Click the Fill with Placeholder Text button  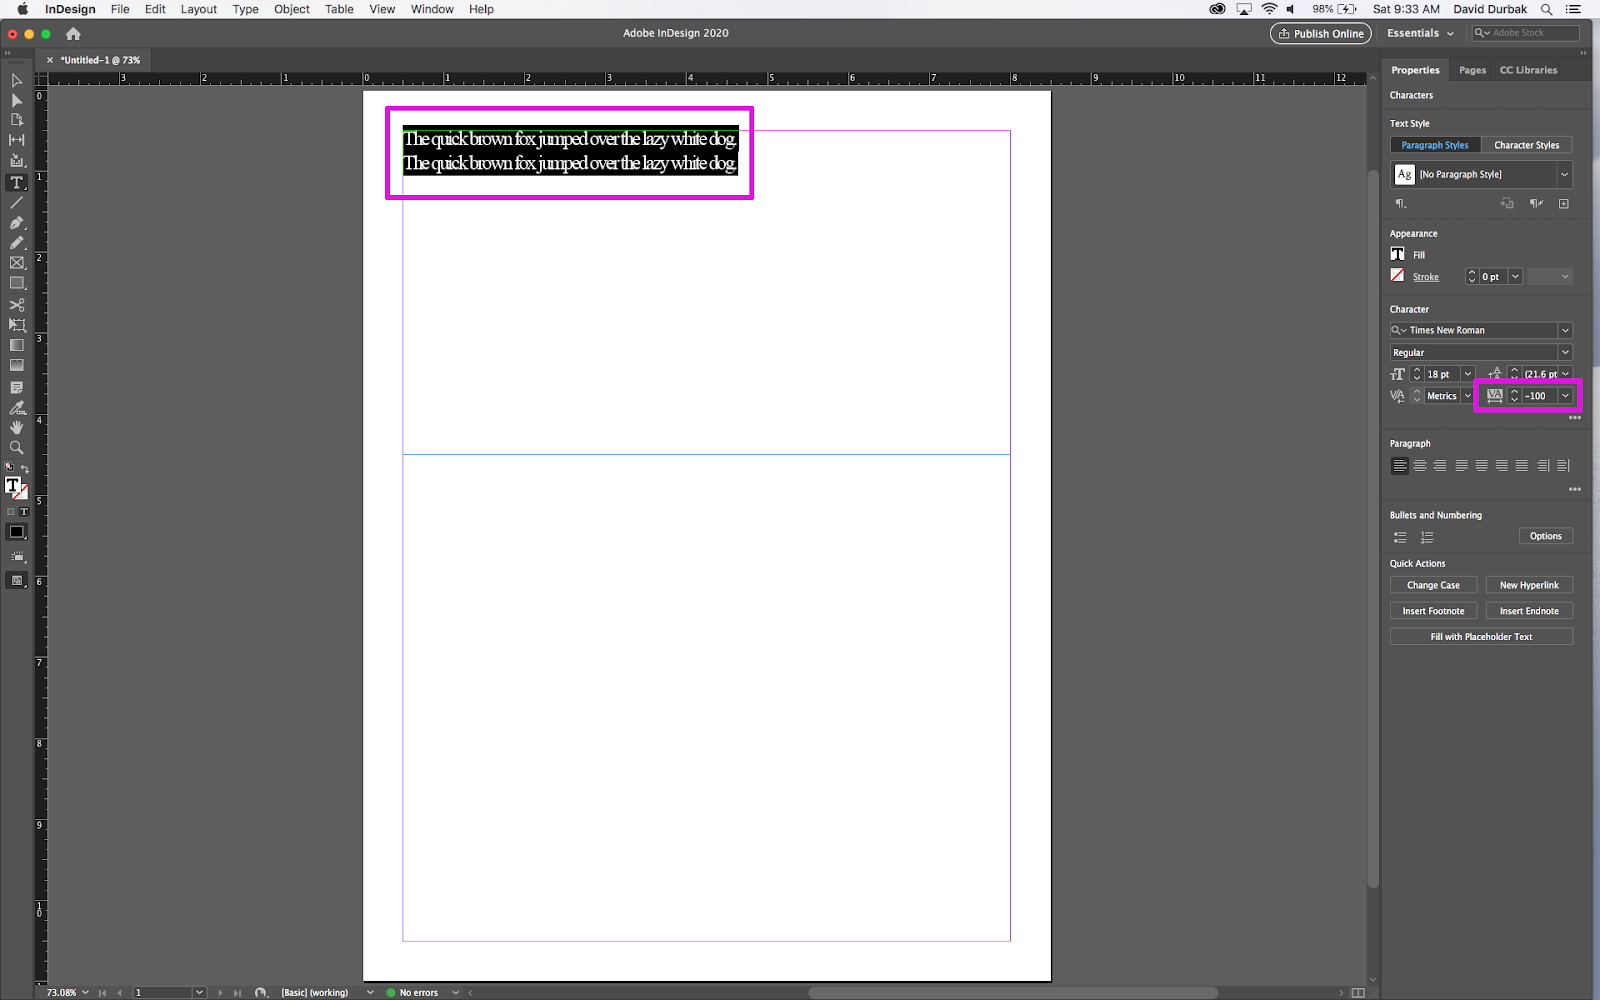(x=1480, y=636)
